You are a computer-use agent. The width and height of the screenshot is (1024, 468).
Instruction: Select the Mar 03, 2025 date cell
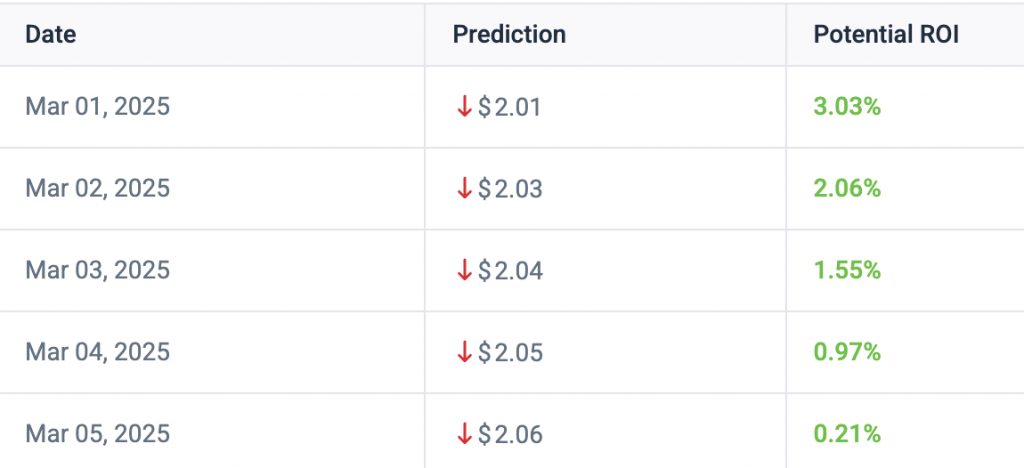click(97, 270)
